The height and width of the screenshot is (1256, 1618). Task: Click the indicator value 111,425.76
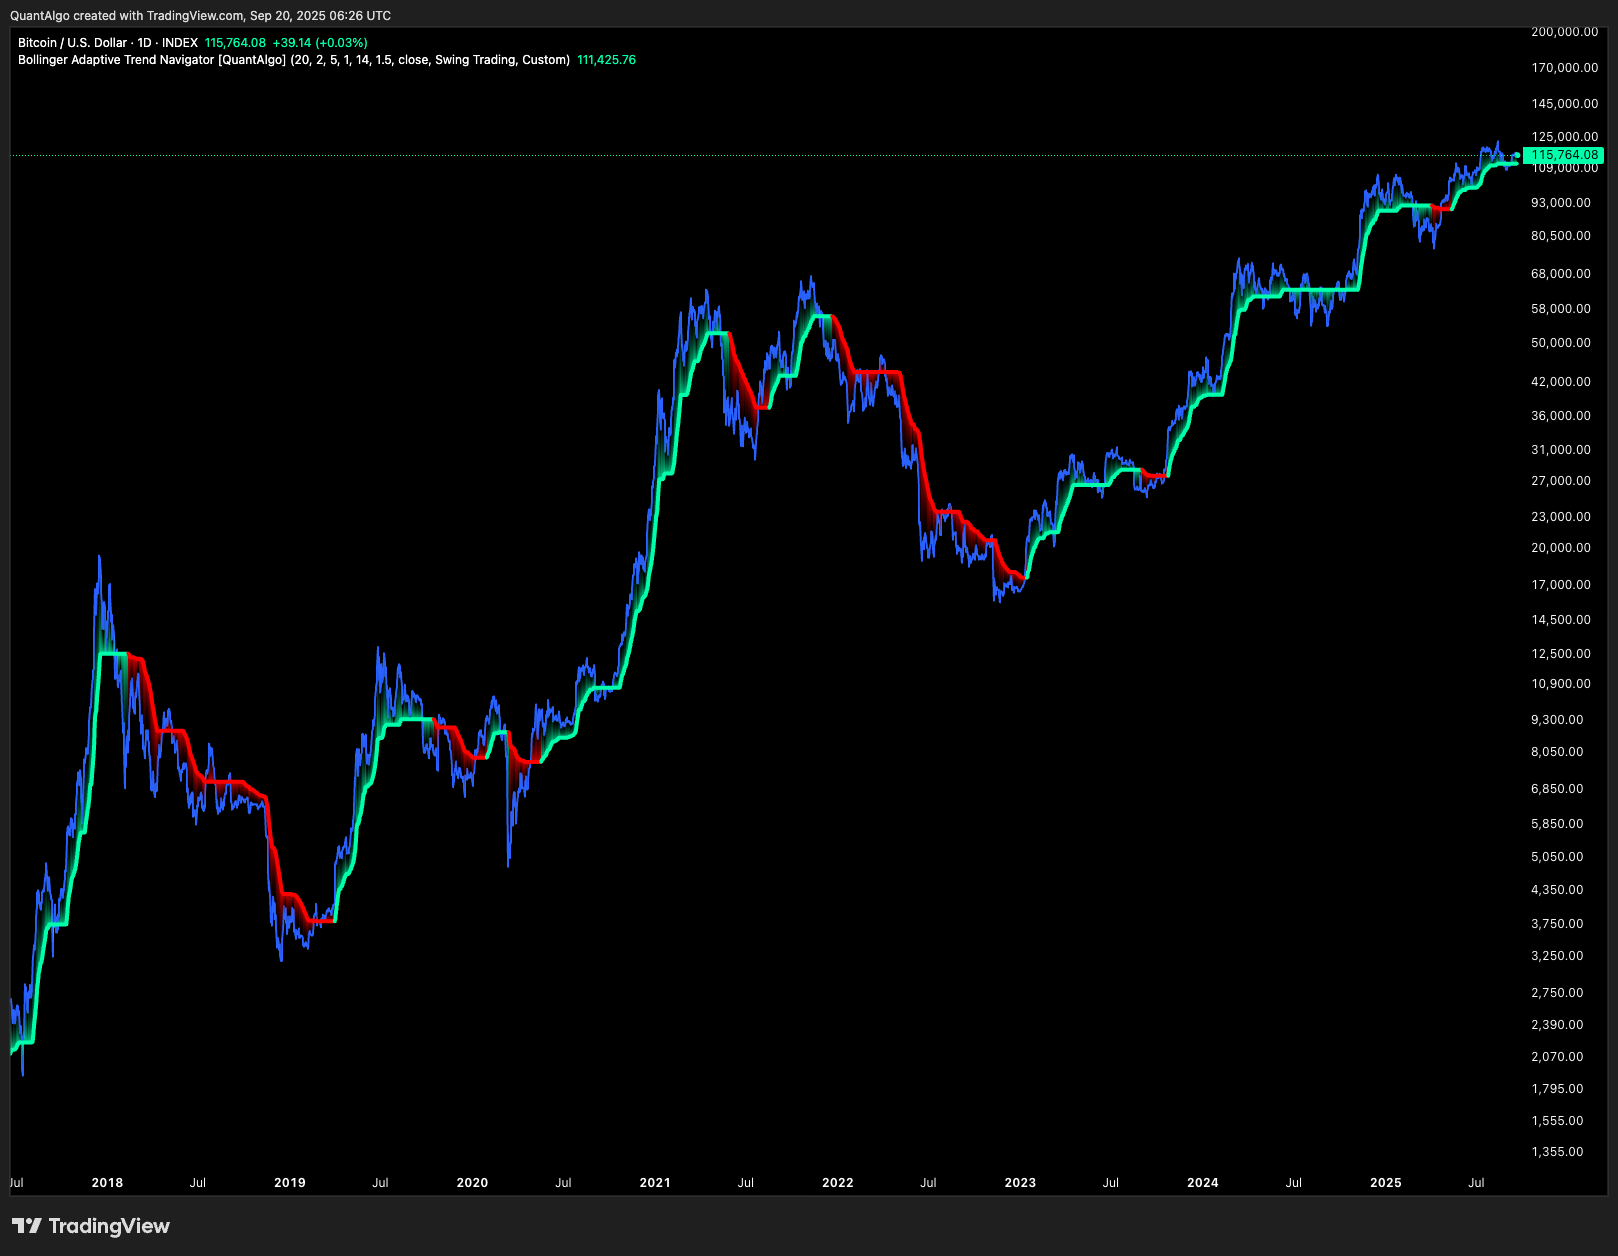(606, 60)
